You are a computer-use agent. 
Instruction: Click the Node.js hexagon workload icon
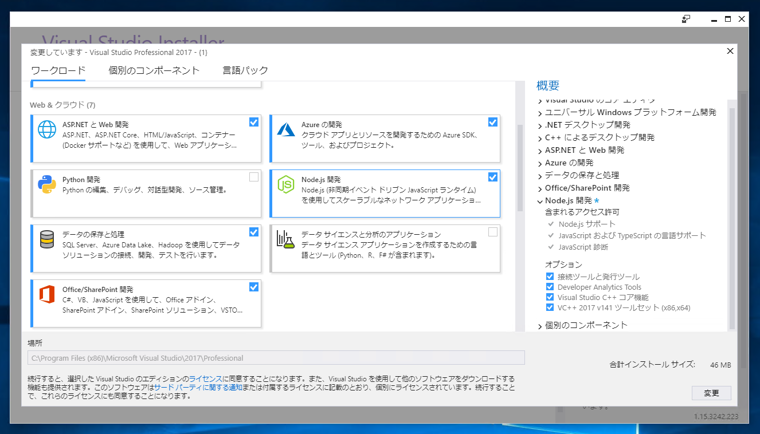(x=286, y=185)
